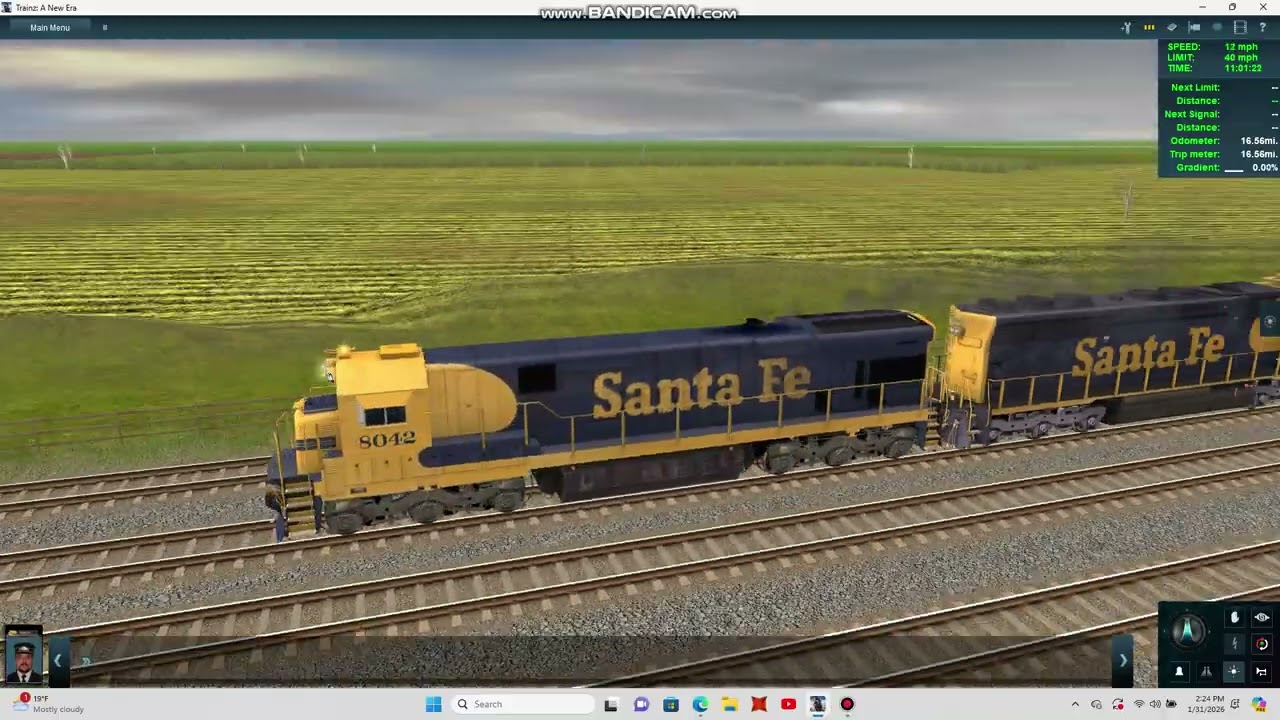Expand the driver bar with right chevron
Screen dimensions: 1280x720
click(1123, 660)
